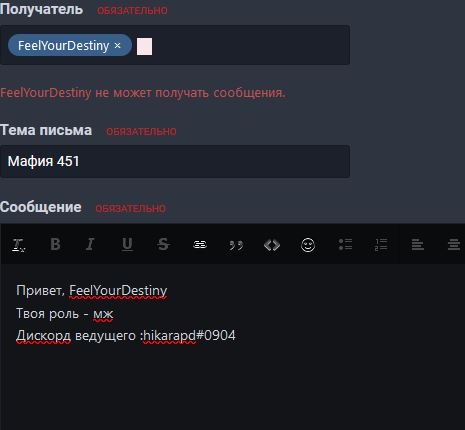Insert a quote block
Viewport: 465px width, 430px height.
(236, 246)
